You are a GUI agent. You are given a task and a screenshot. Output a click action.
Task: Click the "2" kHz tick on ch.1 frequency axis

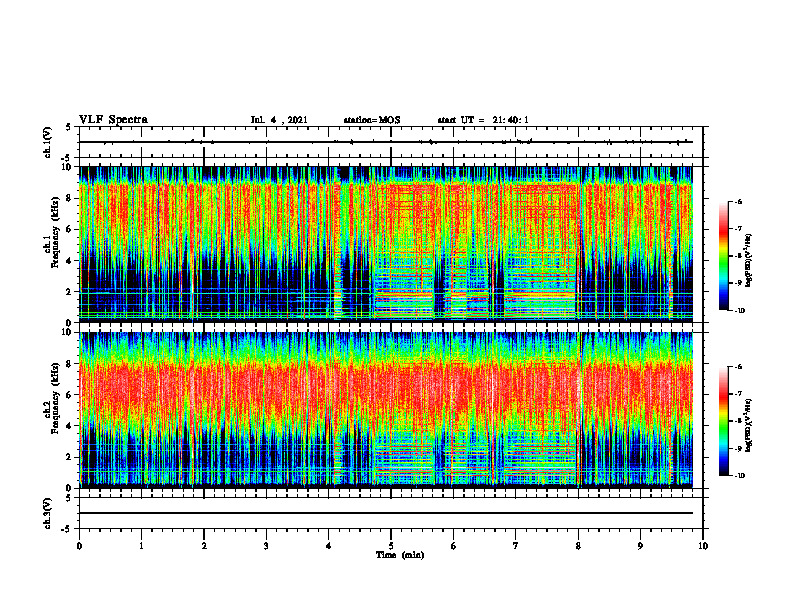coord(70,292)
